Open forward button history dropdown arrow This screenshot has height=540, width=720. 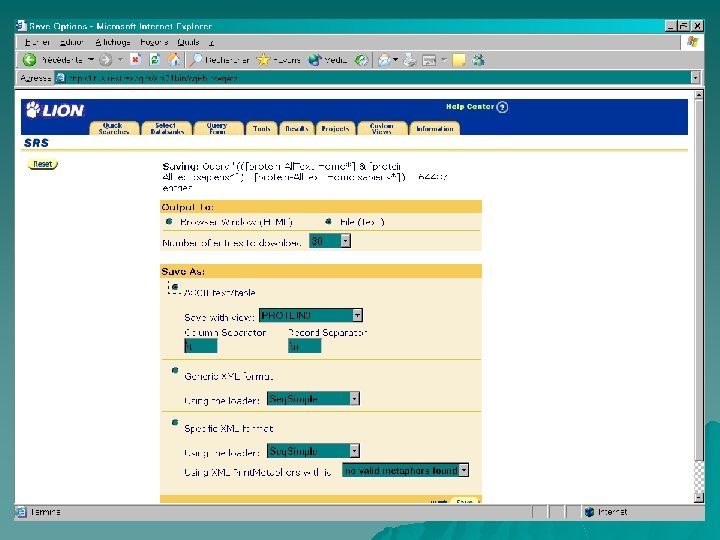click(120, 60)
